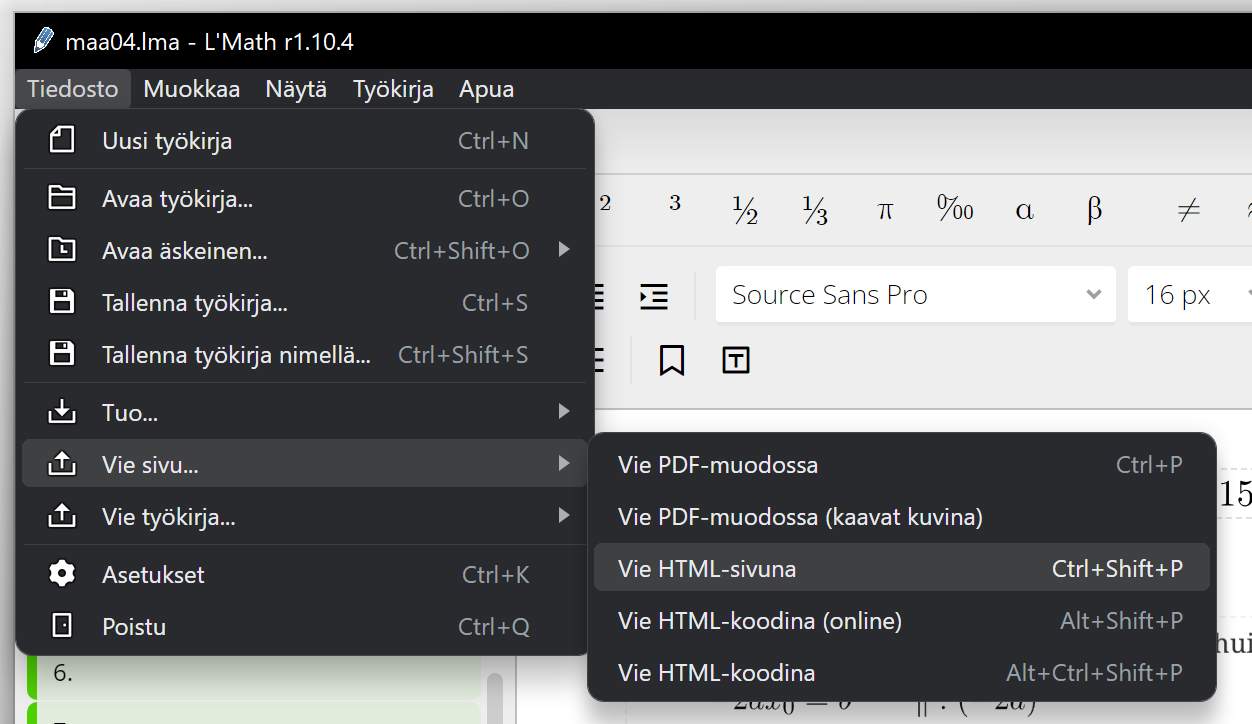The height and width of the screenshot is (724, 1252).
Task: Open the Muokkaa menu
Action: [192, 89]
